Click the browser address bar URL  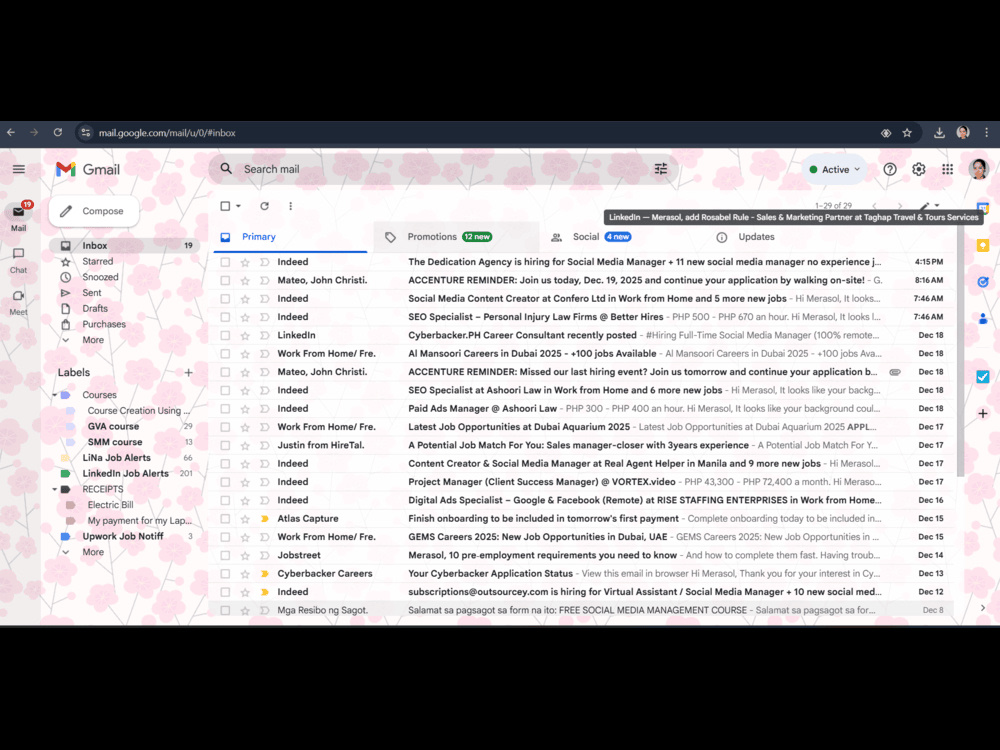point(167,133)
